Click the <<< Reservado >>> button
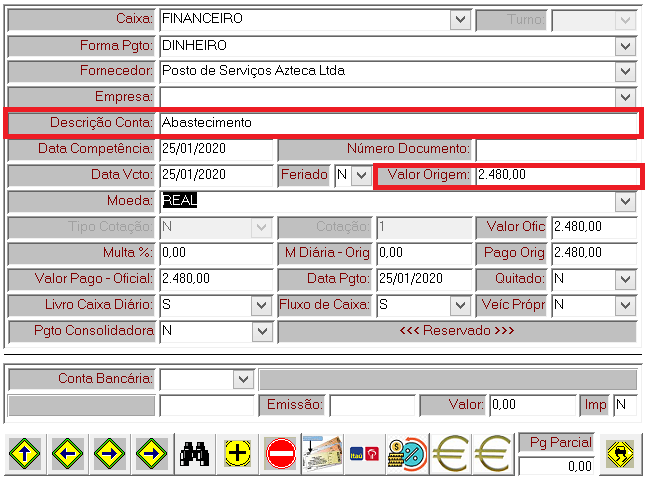Viewport: 652px width, 481px height. click(x=456, y=331)
